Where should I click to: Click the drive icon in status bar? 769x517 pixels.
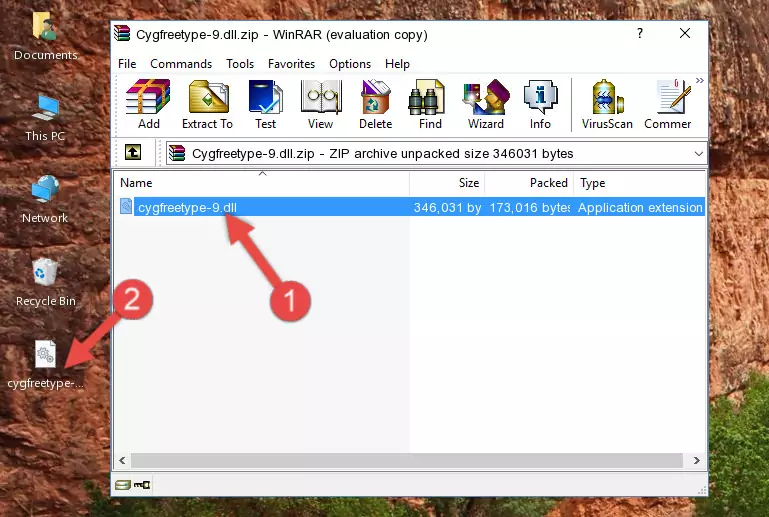tap(123, 485)
